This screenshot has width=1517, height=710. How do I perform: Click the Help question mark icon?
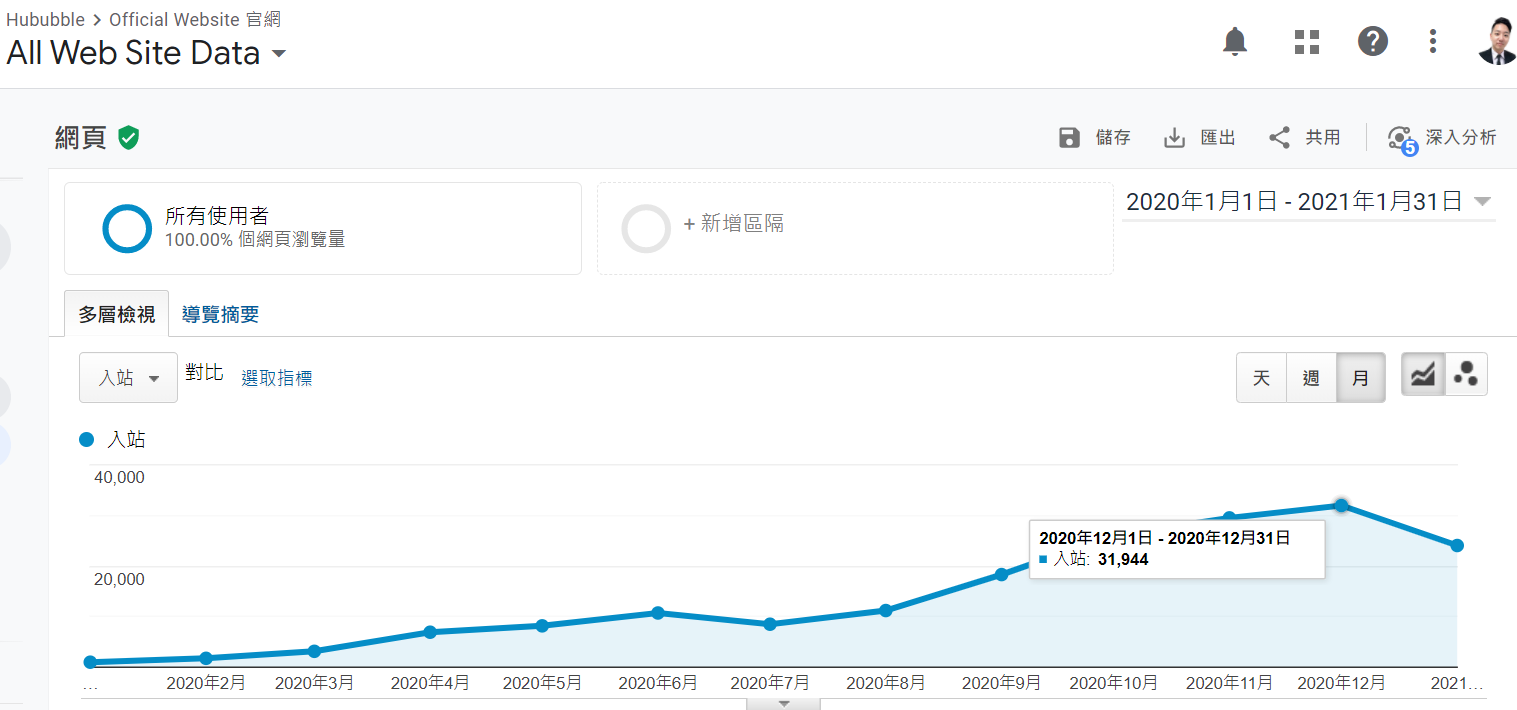(x=1372, y=41)
